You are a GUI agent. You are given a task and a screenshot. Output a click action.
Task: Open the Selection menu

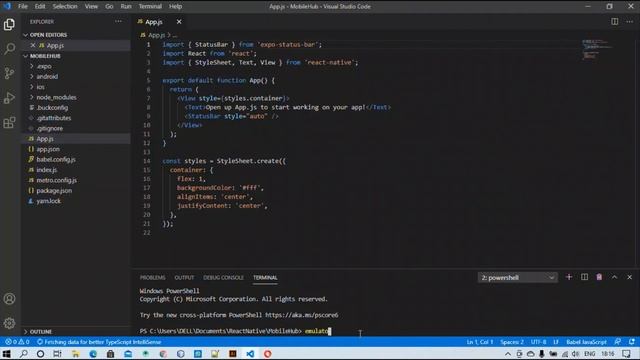point(65,7)
